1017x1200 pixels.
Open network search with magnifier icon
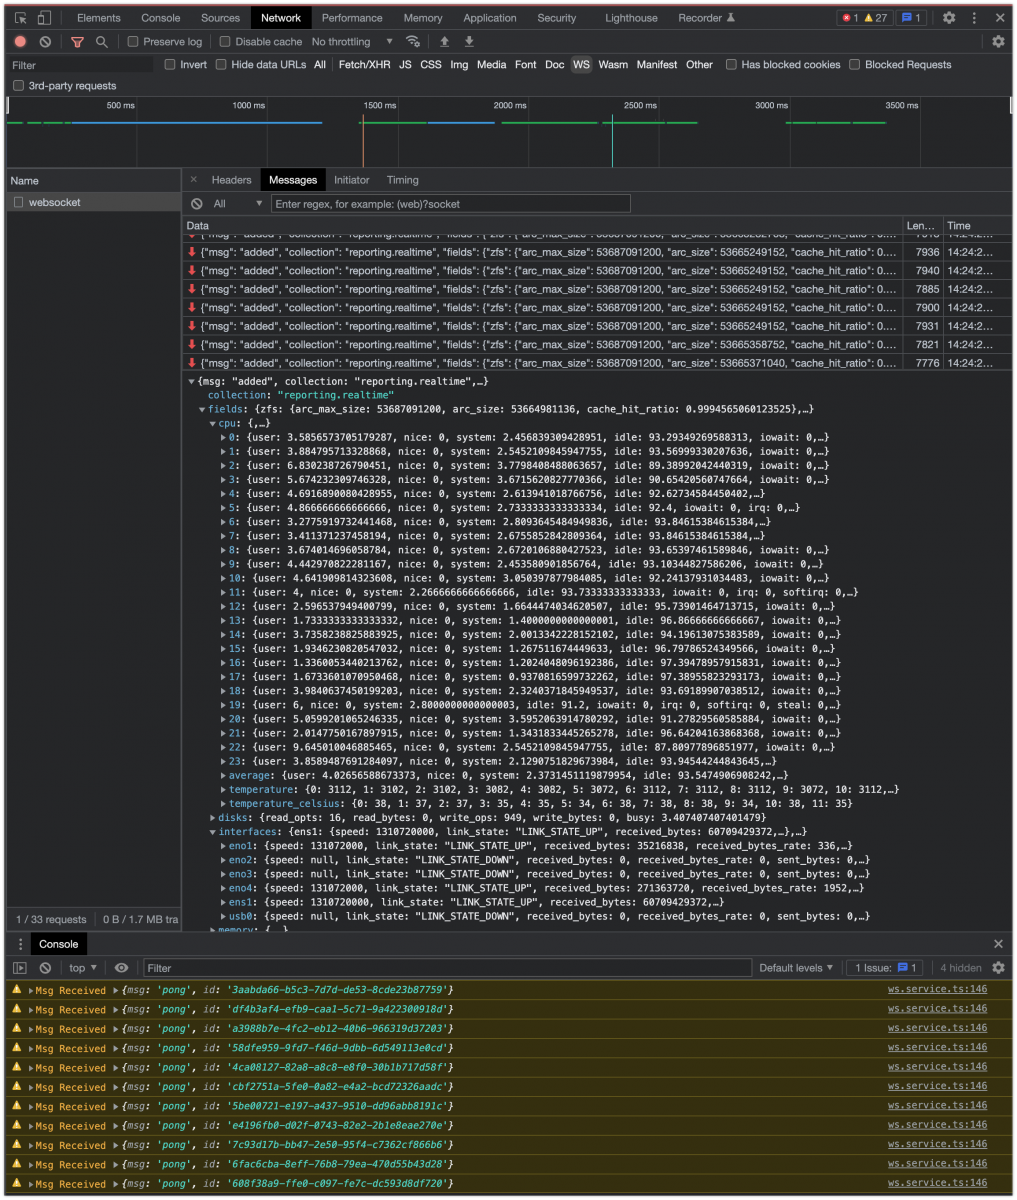[x=102, y=42]
